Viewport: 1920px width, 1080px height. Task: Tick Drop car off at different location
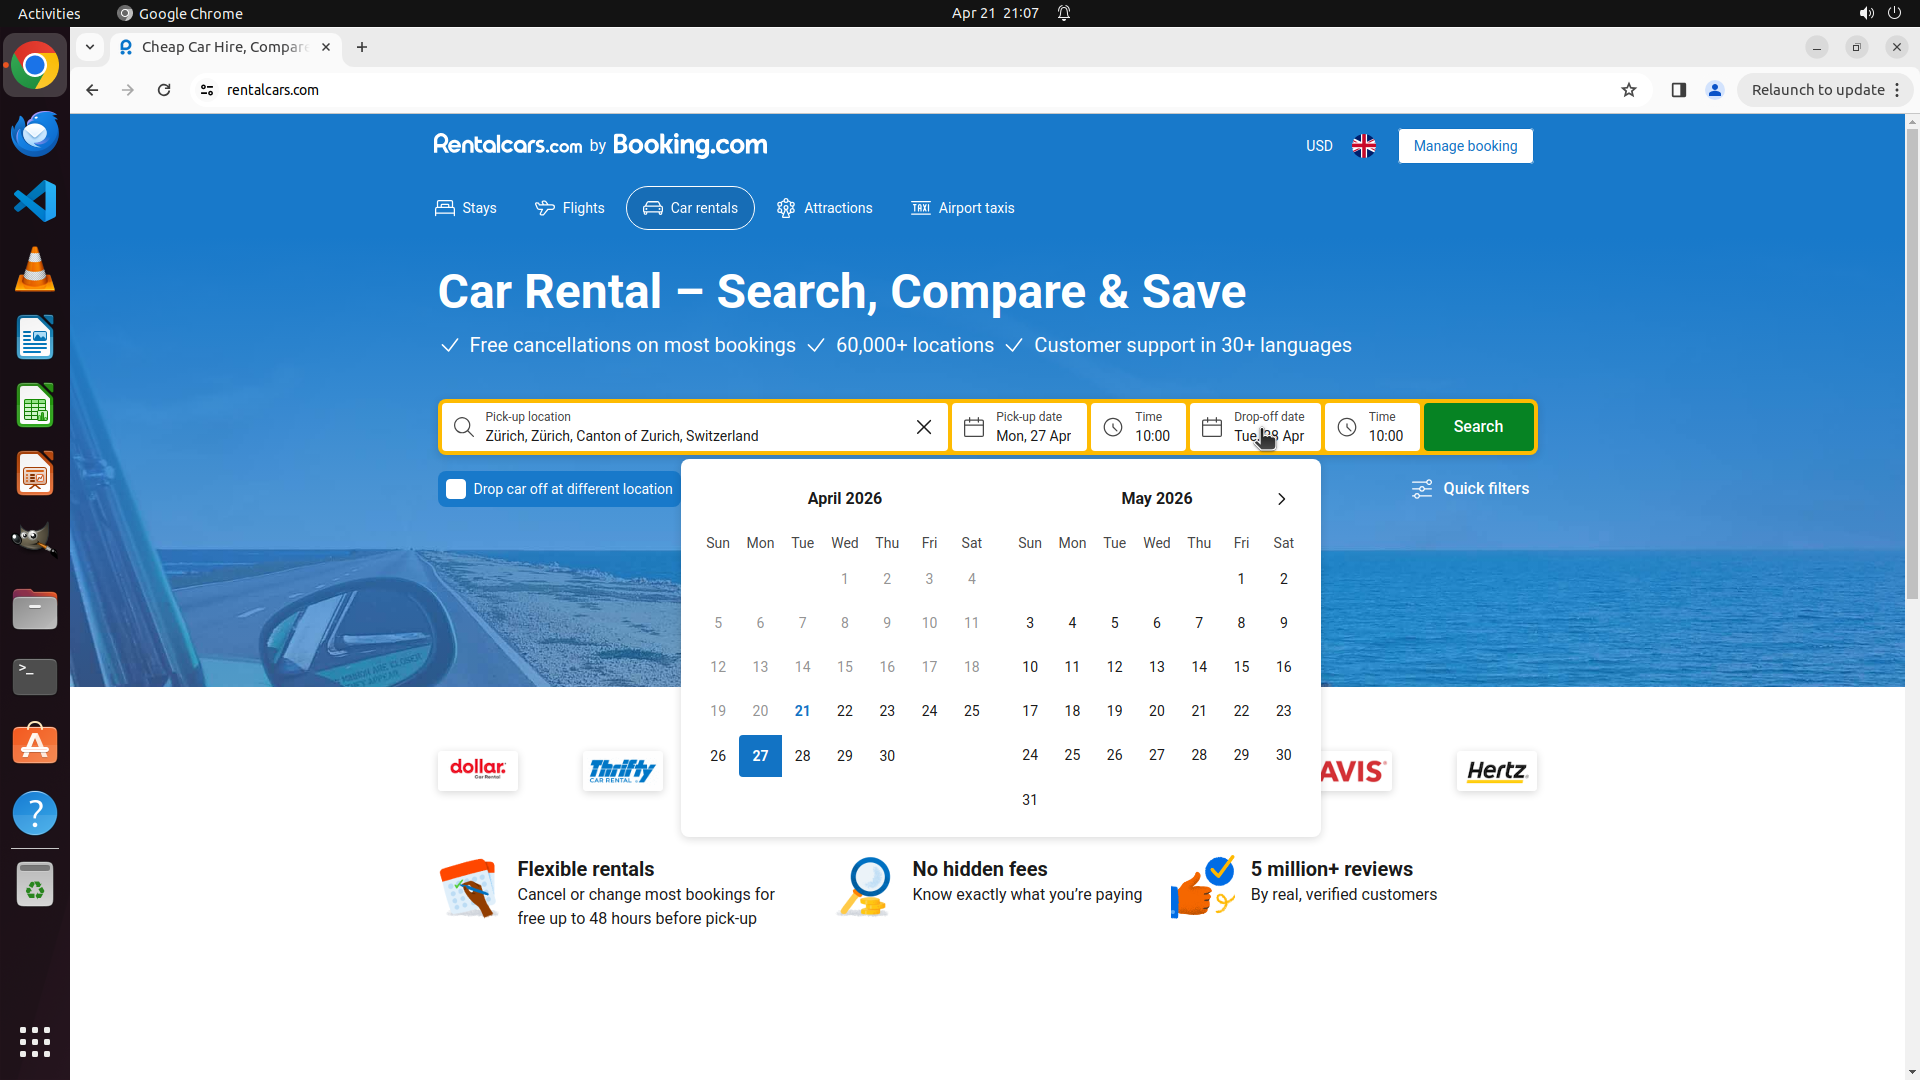coord(456,489)
